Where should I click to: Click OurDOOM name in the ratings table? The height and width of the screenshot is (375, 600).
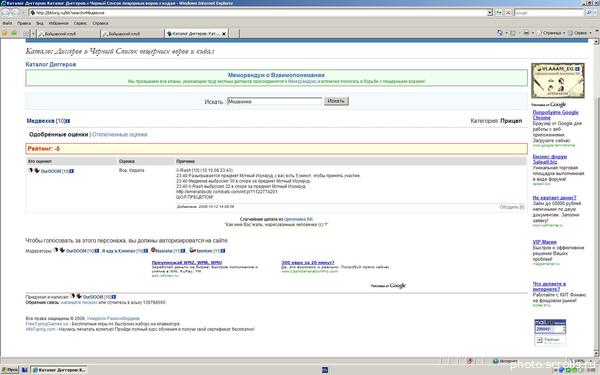(x=51, y=171)
